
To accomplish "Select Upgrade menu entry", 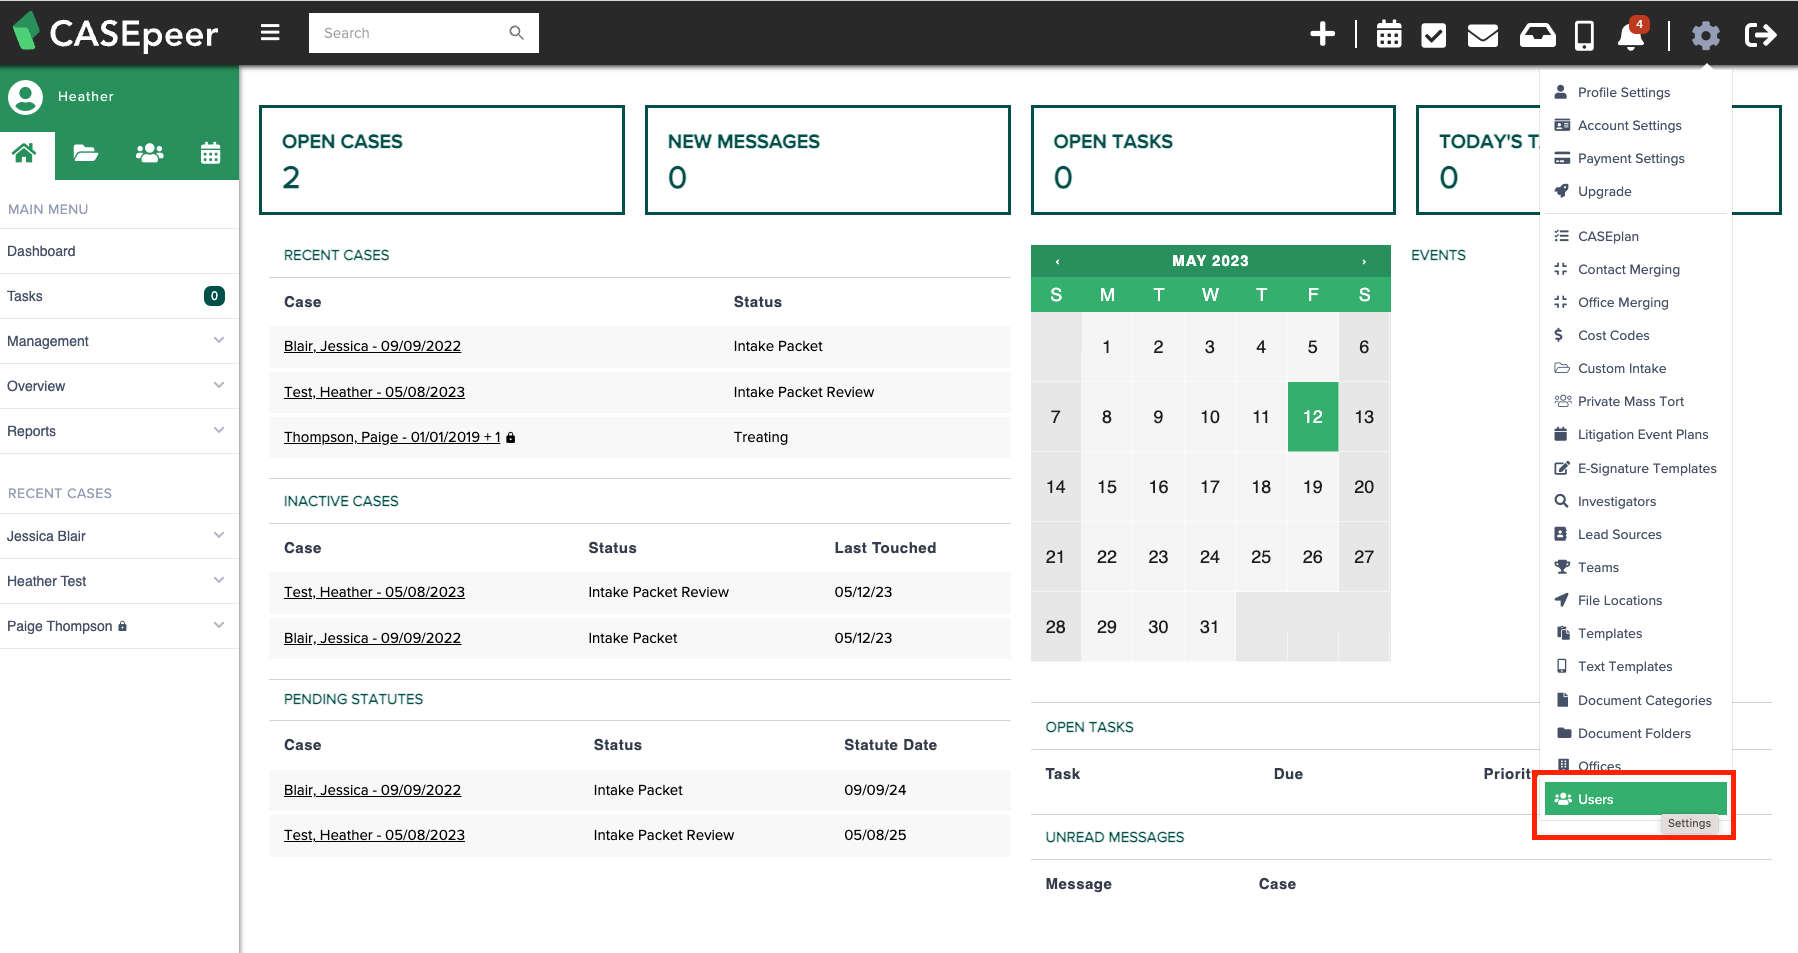I will [x=1636, y=191].
